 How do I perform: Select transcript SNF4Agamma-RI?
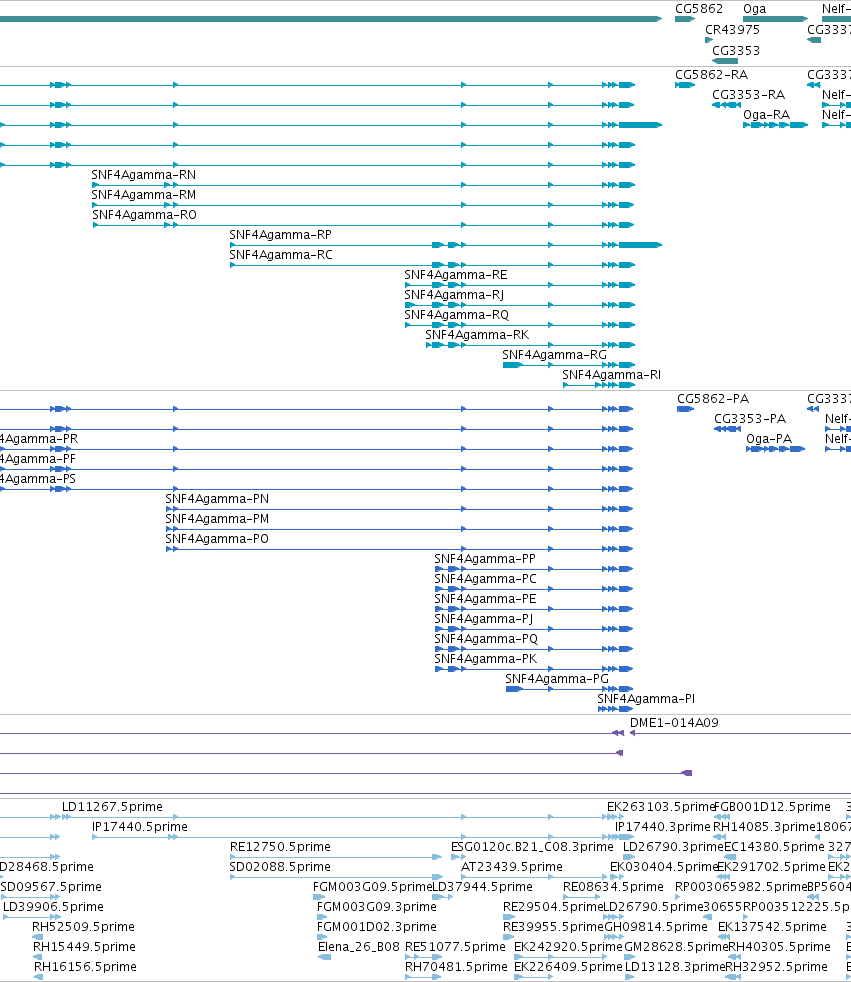pos(611,375)
